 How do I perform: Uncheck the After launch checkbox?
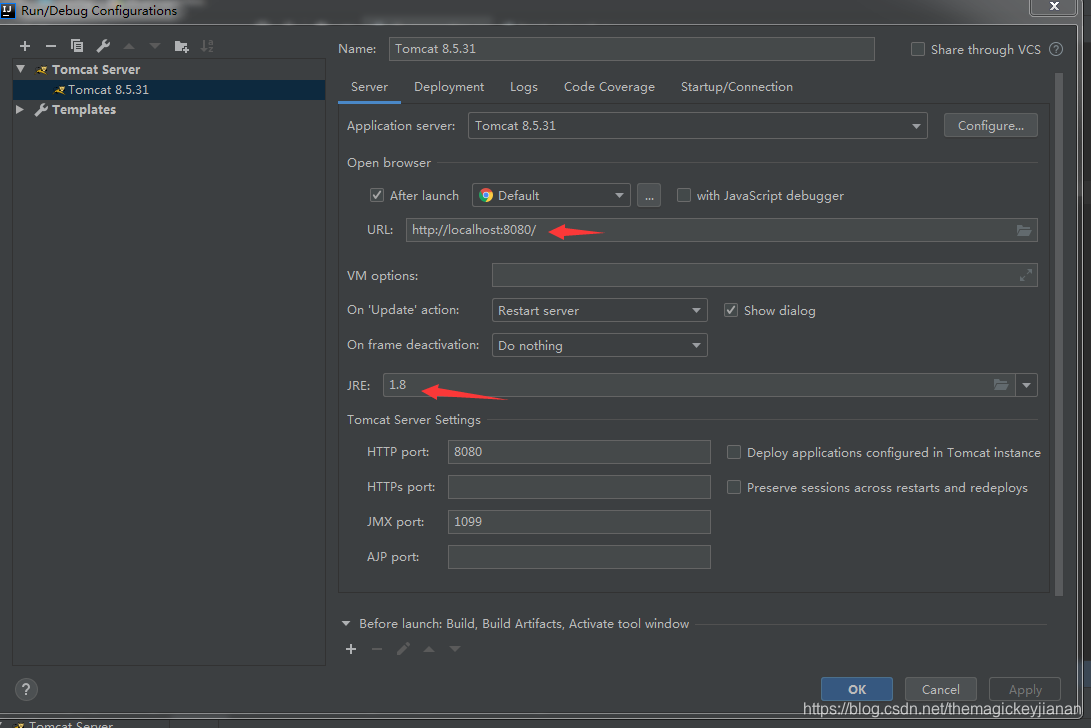(x=376, y=196)
